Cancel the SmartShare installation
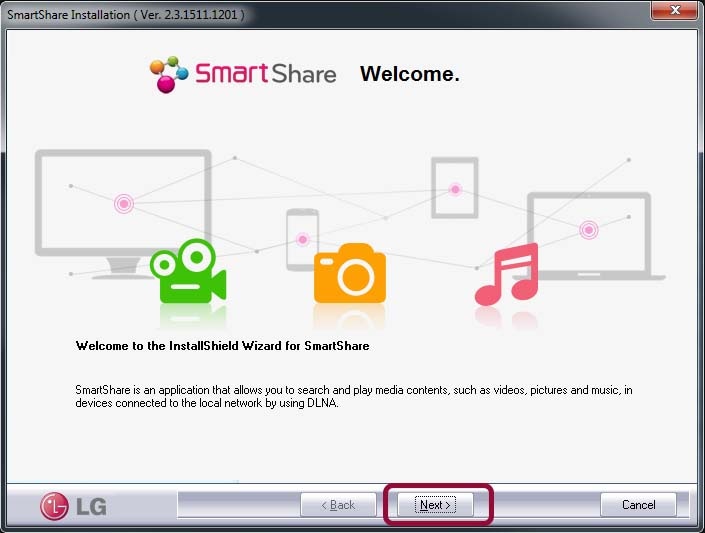 pos(638,505)
